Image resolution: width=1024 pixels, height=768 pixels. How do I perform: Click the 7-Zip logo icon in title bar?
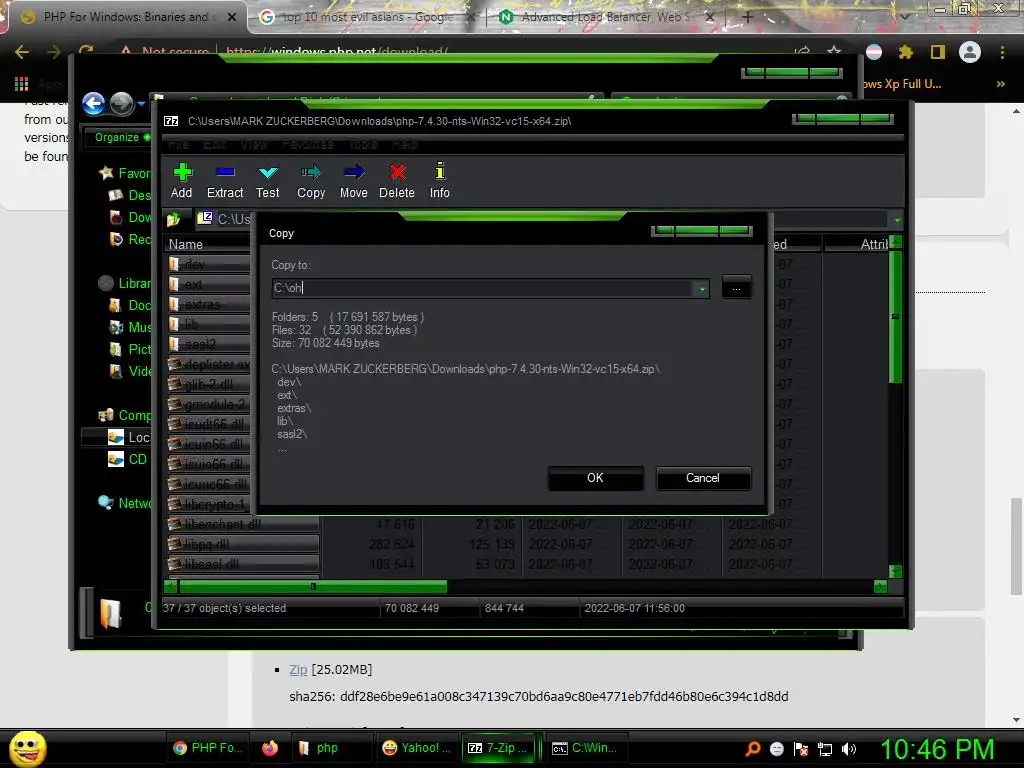[171, 121]
